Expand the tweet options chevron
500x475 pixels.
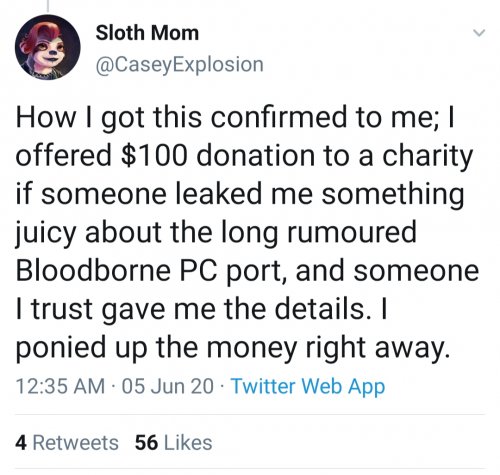(x=479, y=33)
